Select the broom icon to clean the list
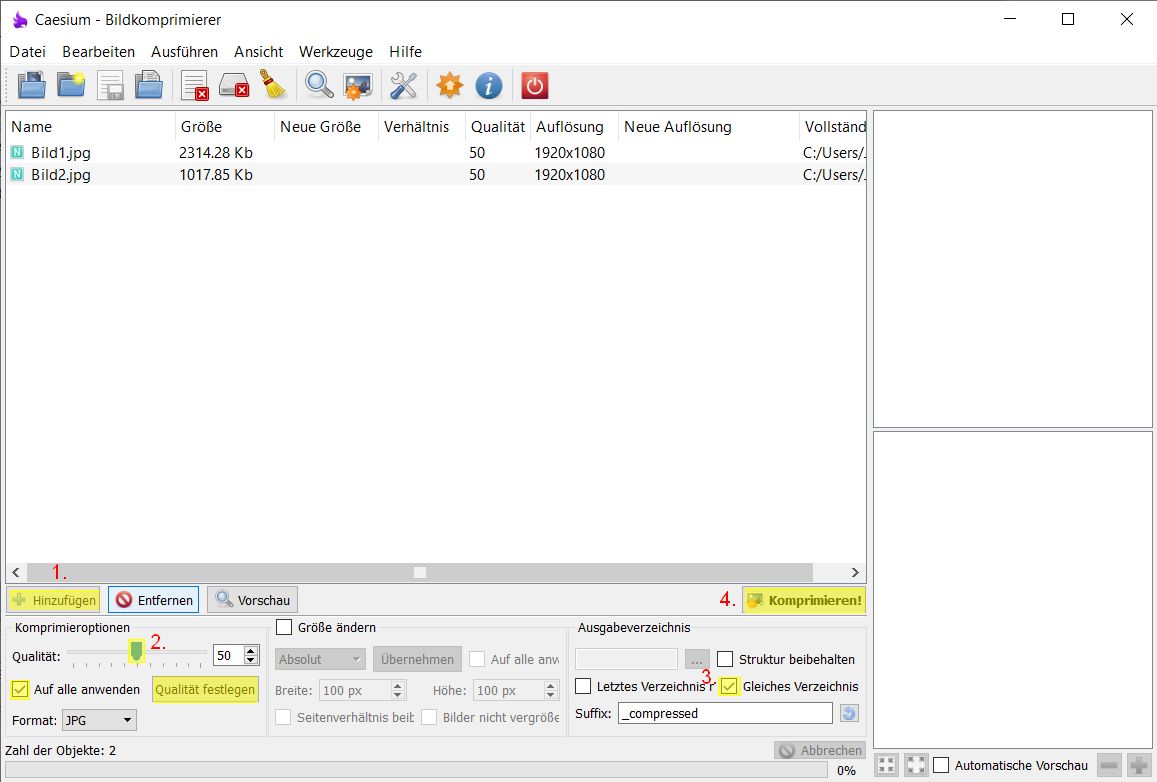 (274, 85)
